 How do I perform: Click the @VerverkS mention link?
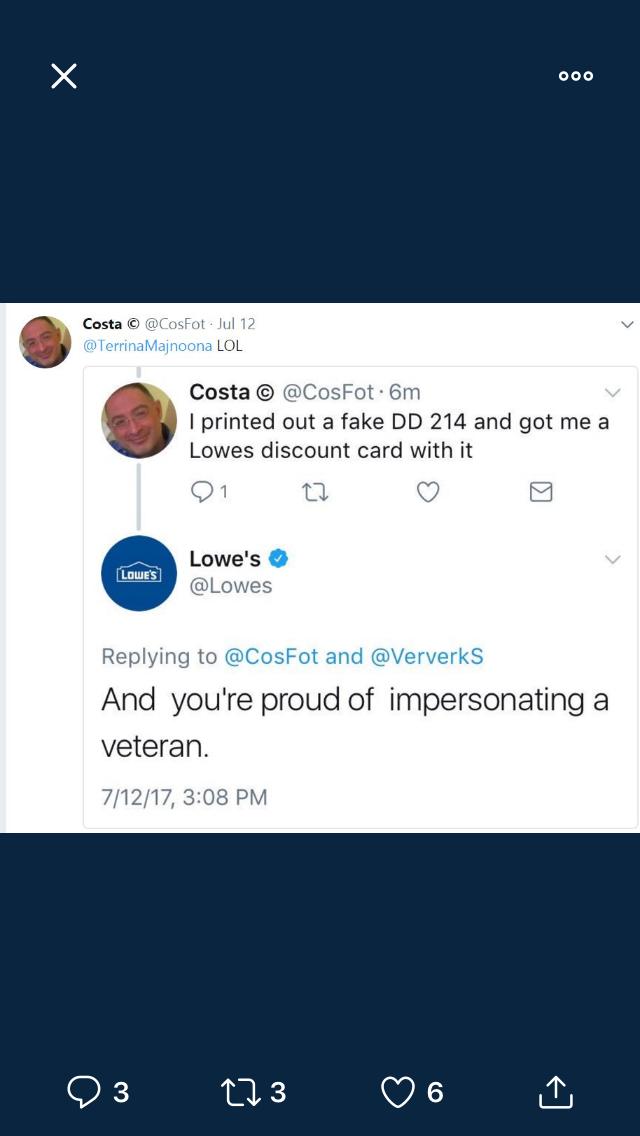click(x=427, y=656)
